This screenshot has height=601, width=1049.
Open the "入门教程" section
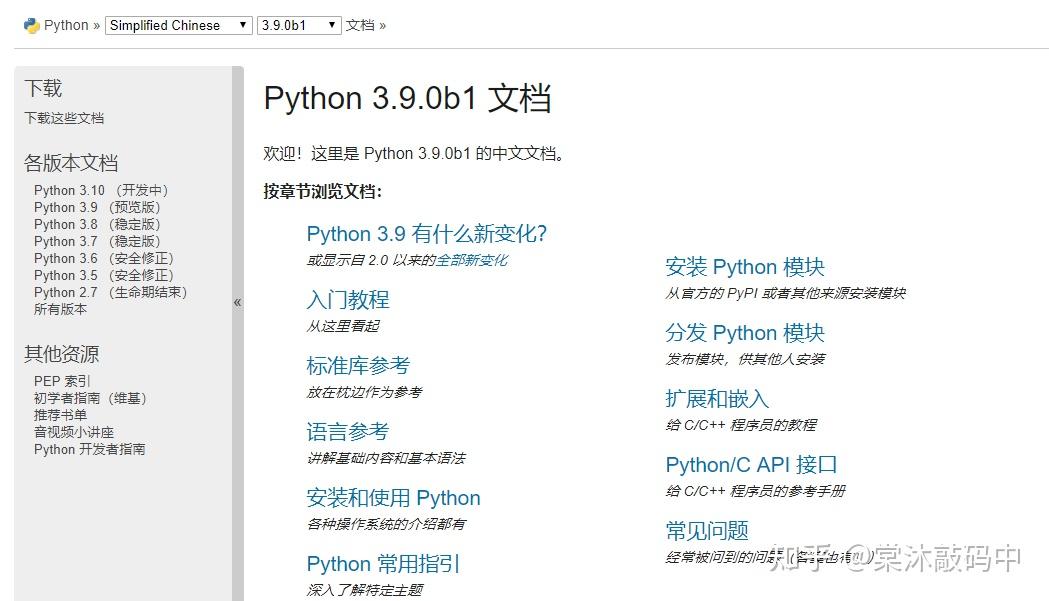[347, 298]
